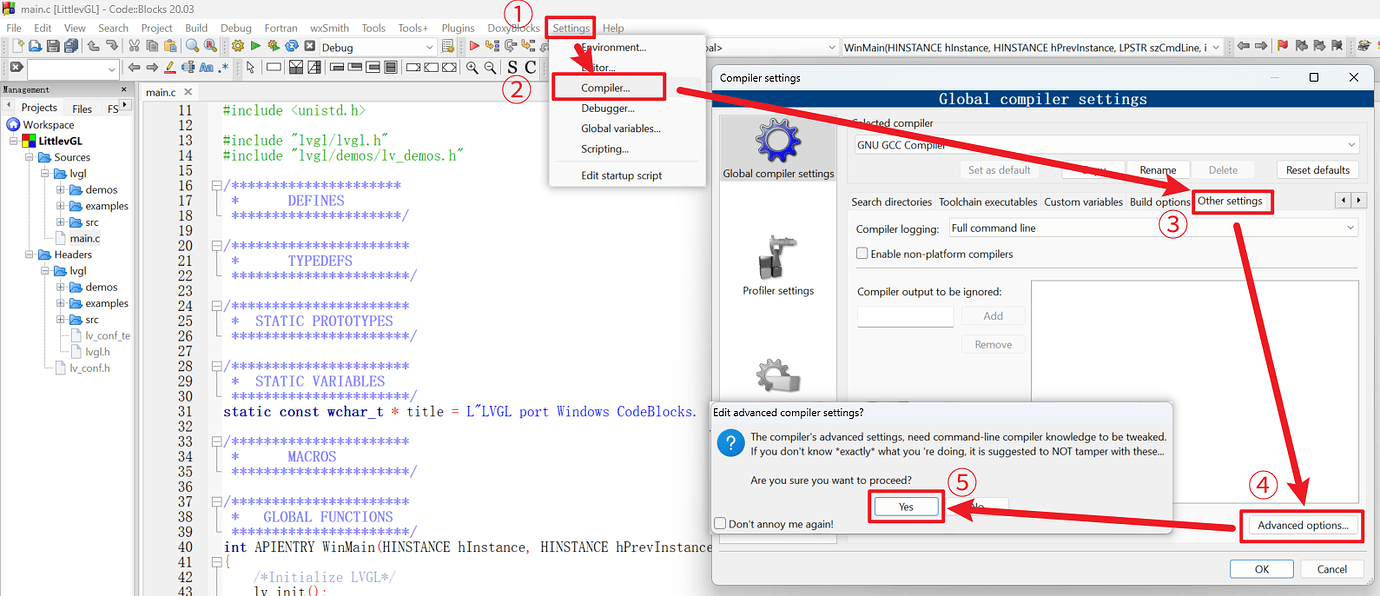Viewport: 1380px width, 596px height.
Task: Open Replace using the highlighted magnifier icon
Action: click(210, 46)
